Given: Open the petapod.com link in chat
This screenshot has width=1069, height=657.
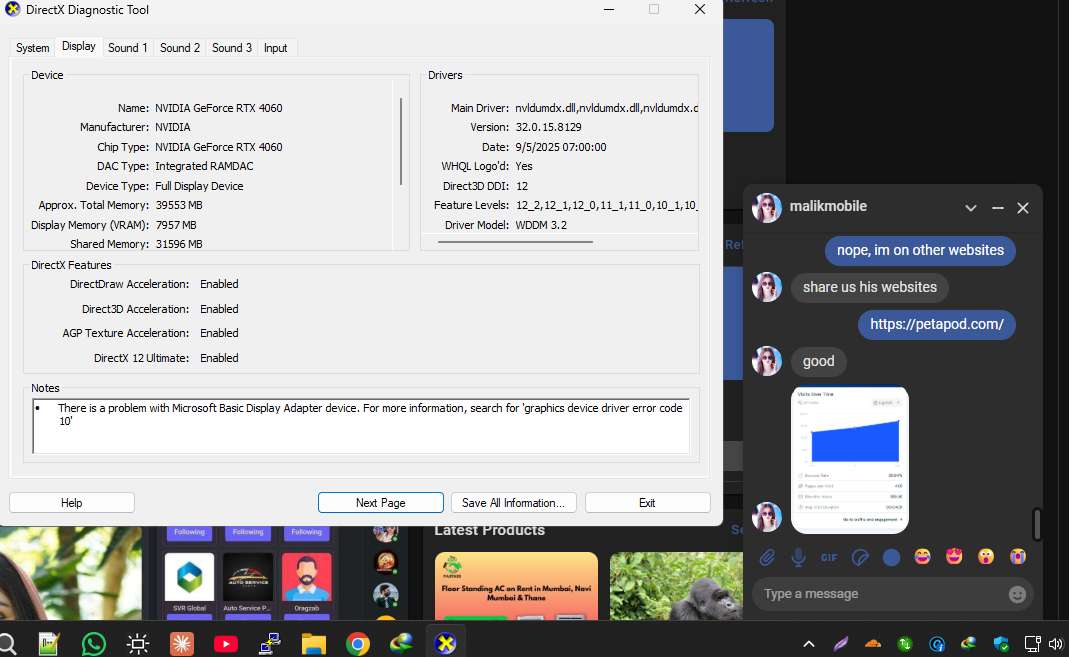Looking at the screenshot, I should click(x=936, y=324).
